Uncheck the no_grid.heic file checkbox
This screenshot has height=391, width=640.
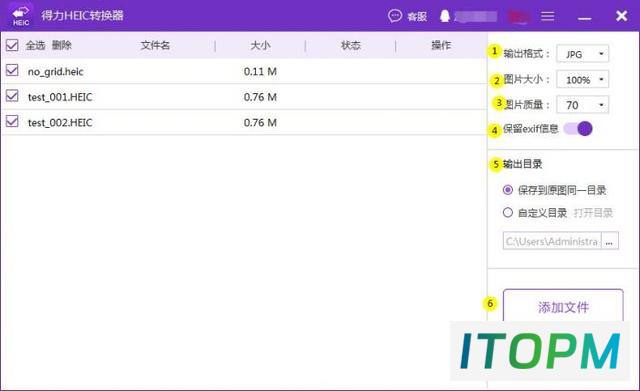(12, 71)
